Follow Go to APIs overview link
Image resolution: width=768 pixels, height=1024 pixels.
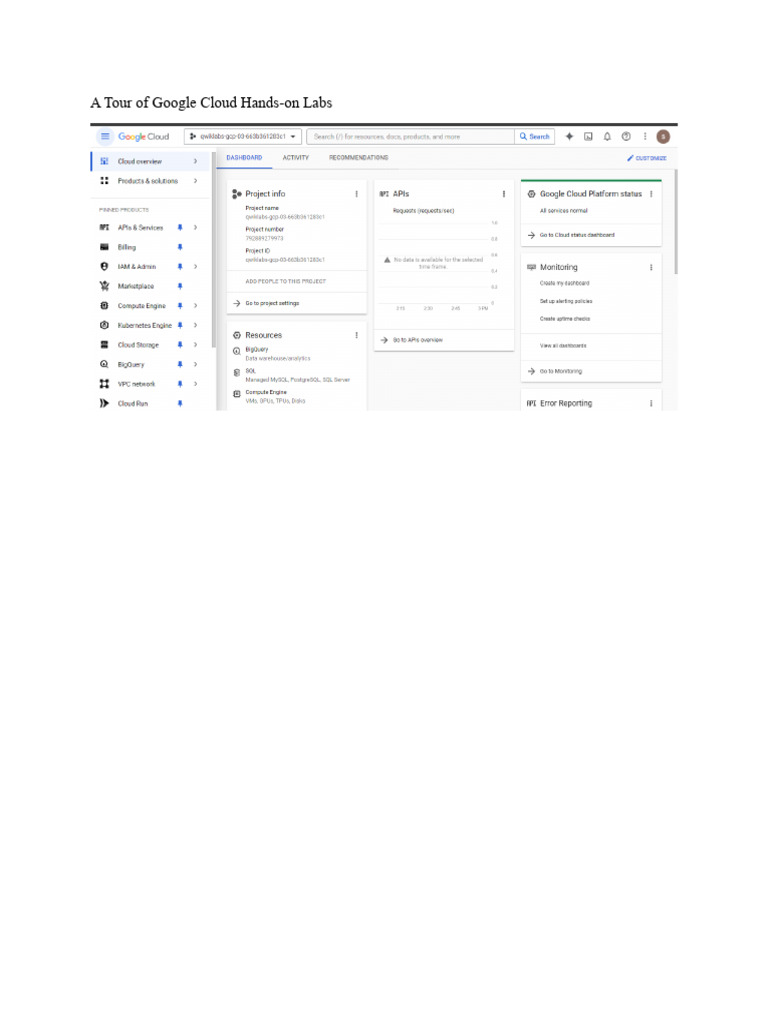click(x=418, y=340)
